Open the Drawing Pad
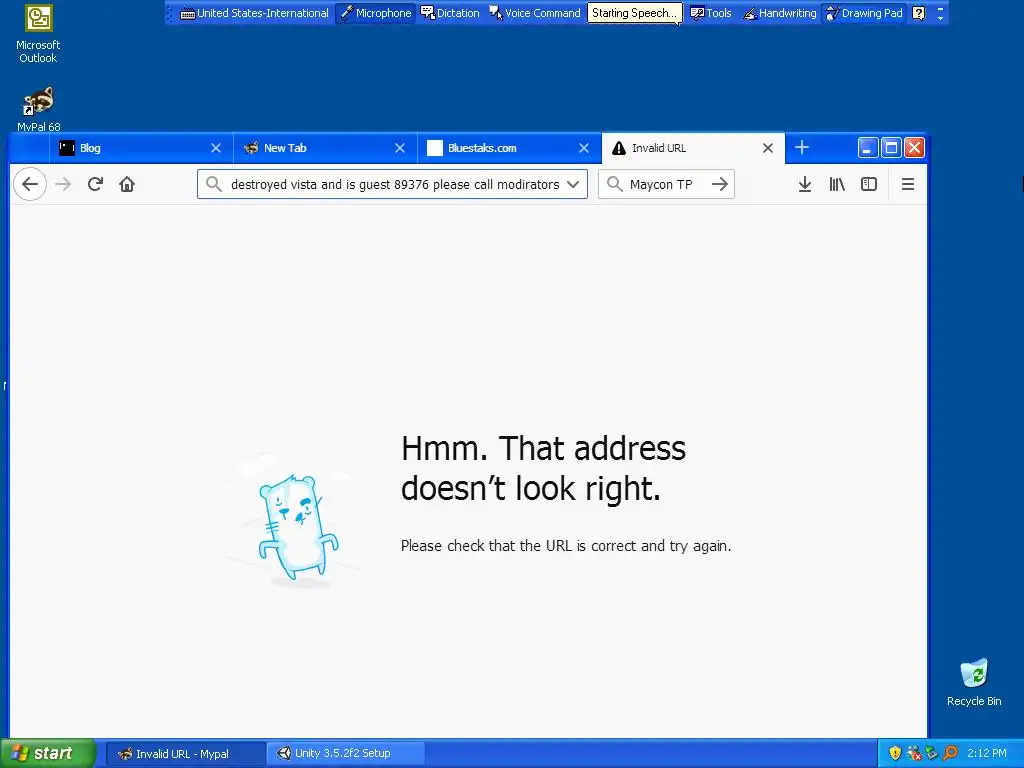Image resolution: width=1024 pixels, height=768 pixels. 864,13
